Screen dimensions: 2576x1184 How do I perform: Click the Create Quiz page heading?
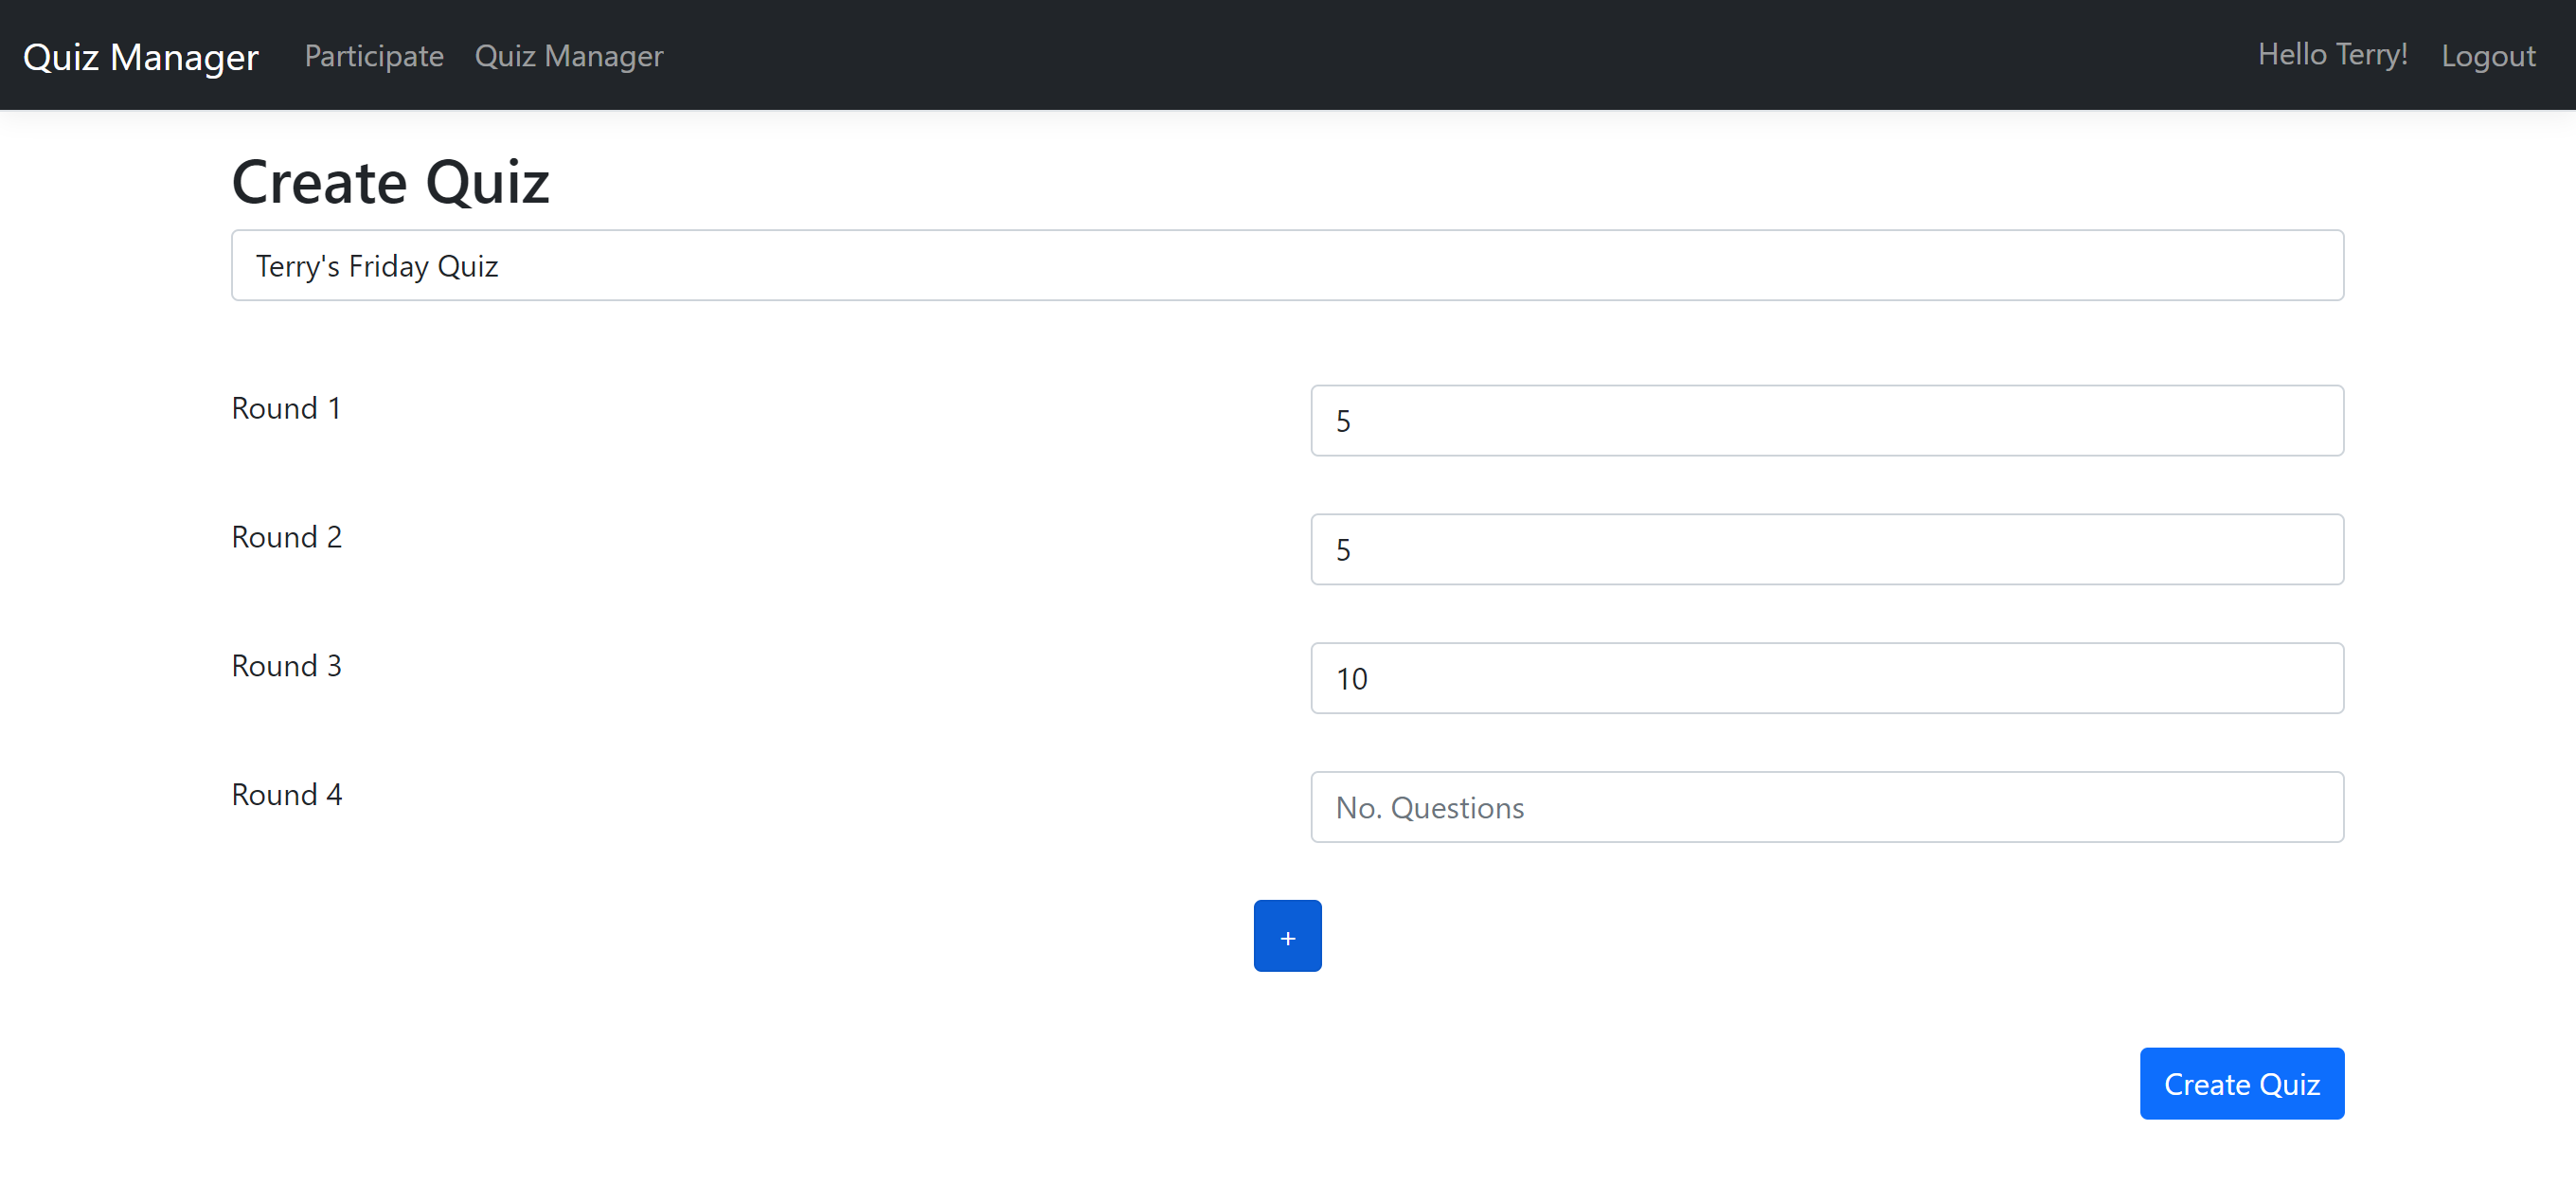390,181
